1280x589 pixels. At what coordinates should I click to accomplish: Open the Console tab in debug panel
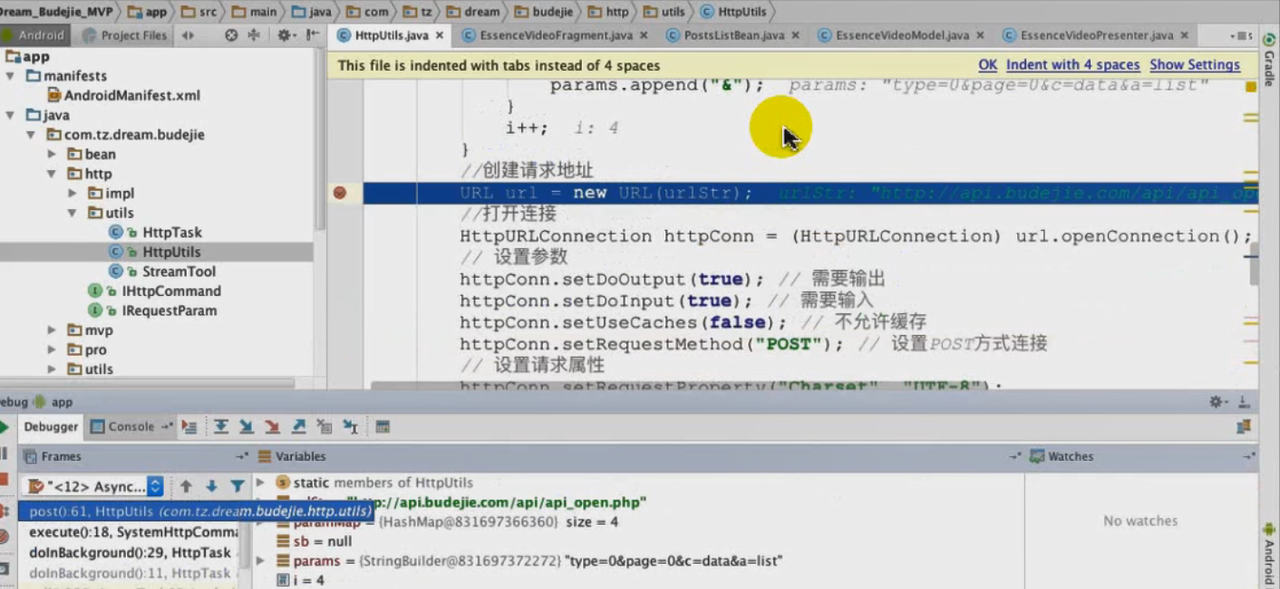(x=130, y=427)
